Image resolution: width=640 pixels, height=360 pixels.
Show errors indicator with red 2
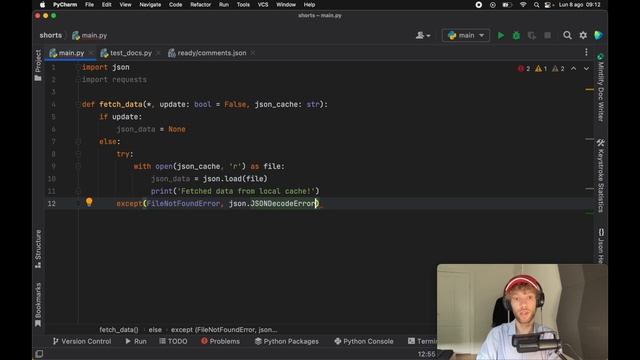pos(524,69)
